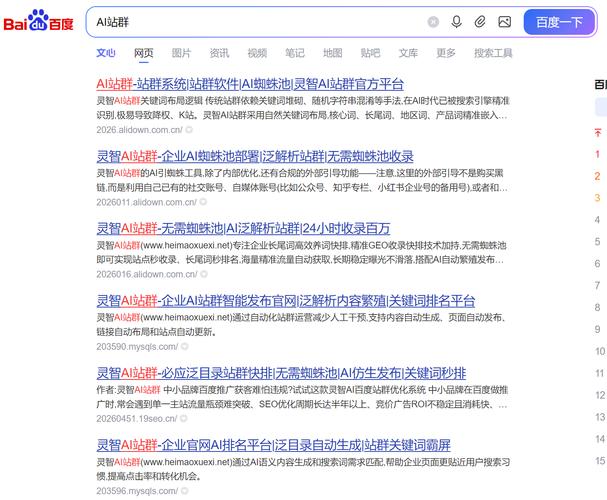
Task: Click the icon beside 203590.mysqls.com
Action: pyautogui.click(x=185, y=346)
